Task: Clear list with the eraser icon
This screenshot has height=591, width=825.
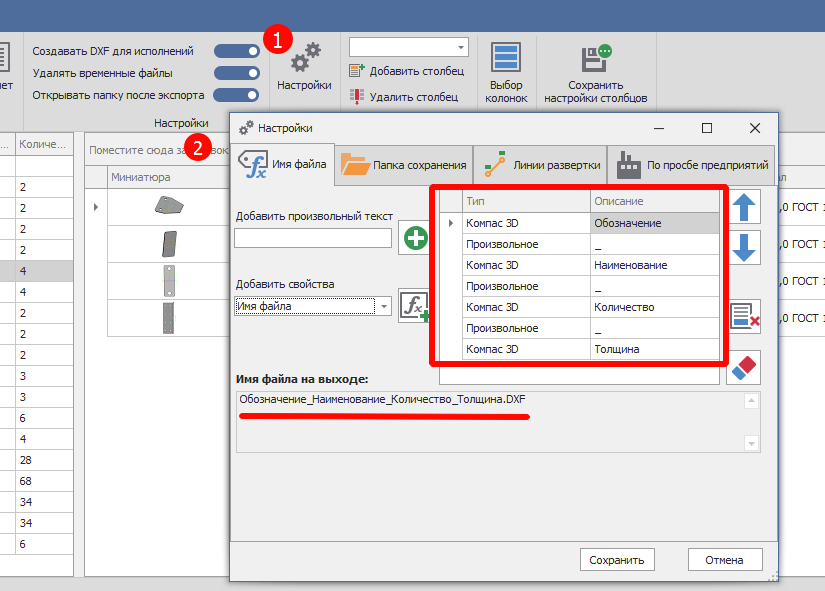Action: point(743,367)
